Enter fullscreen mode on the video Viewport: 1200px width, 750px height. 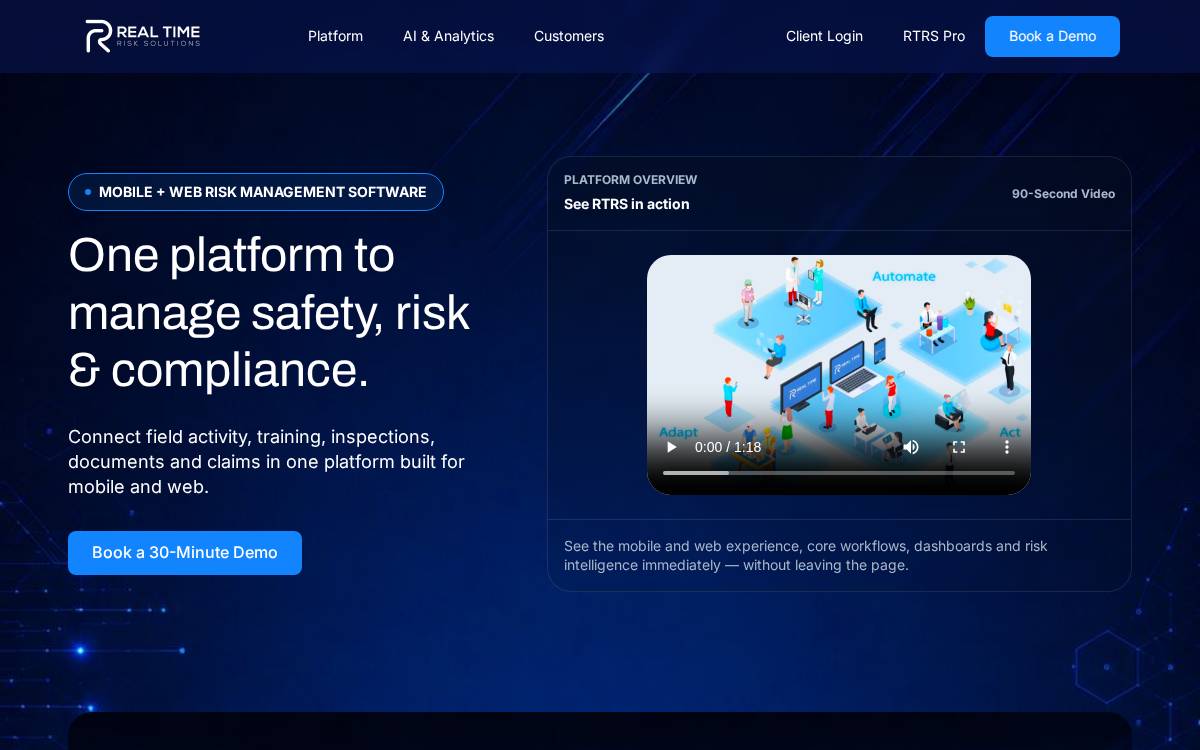coord(959,447)
